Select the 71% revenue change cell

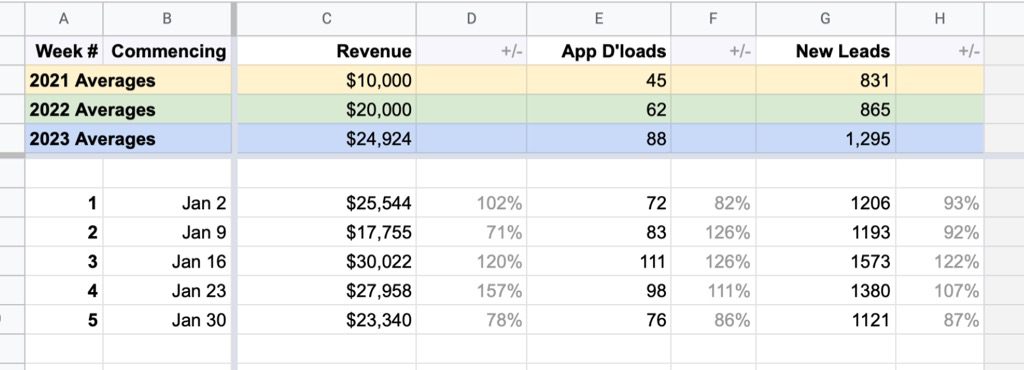pyautogui.click(x=472, y=232)
